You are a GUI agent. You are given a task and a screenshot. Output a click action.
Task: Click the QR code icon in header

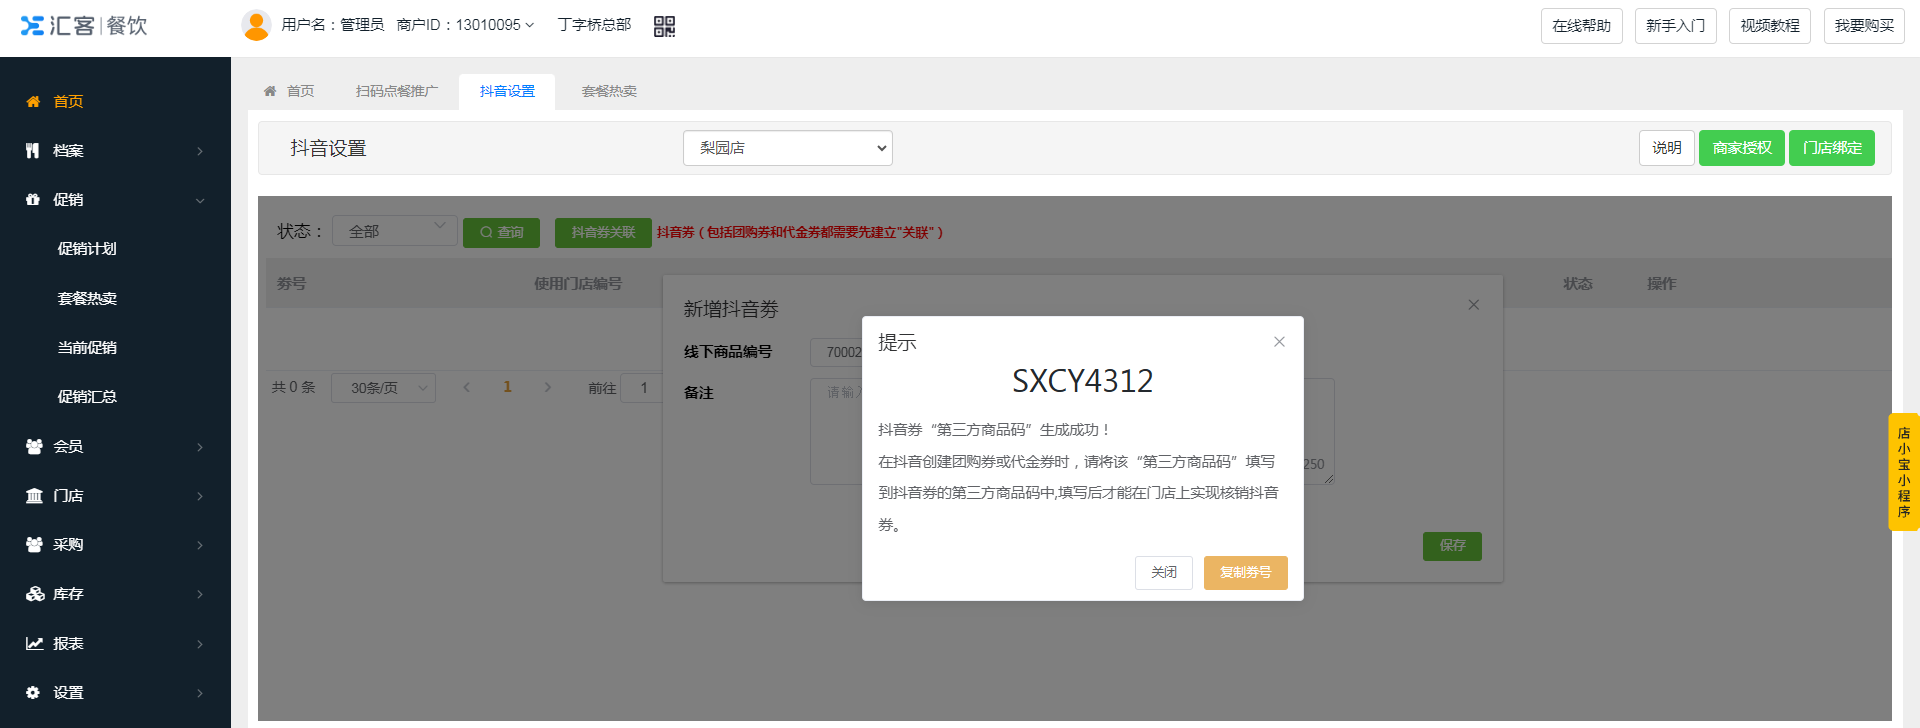(x=664, y=26)
